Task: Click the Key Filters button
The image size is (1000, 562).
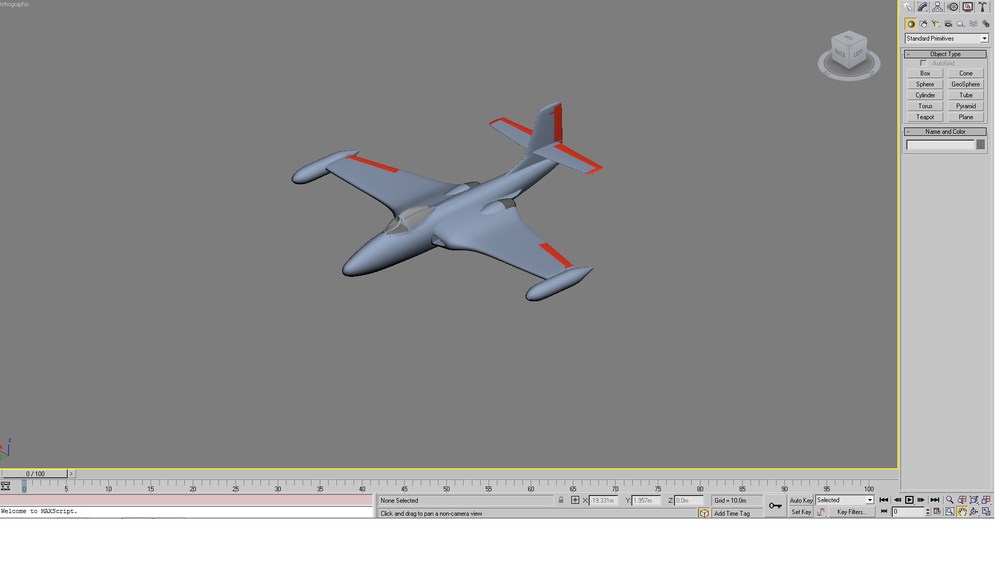Action: 851,512
